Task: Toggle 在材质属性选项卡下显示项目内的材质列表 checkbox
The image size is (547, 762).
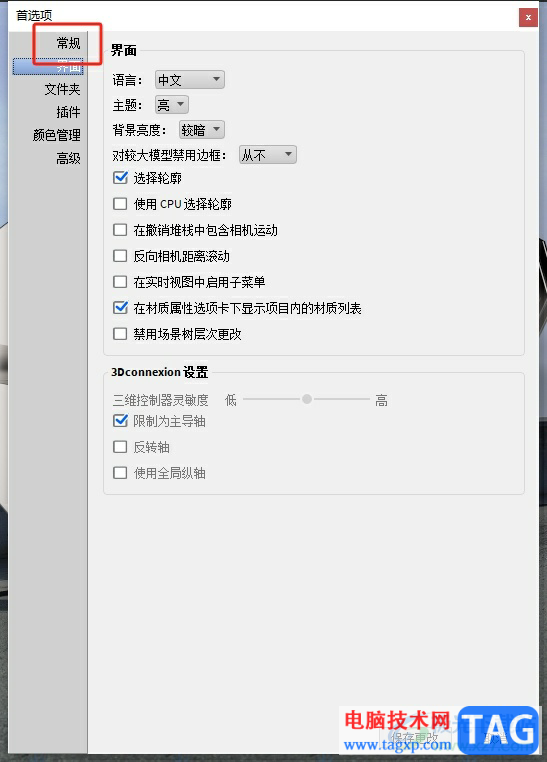Action: 120,308
